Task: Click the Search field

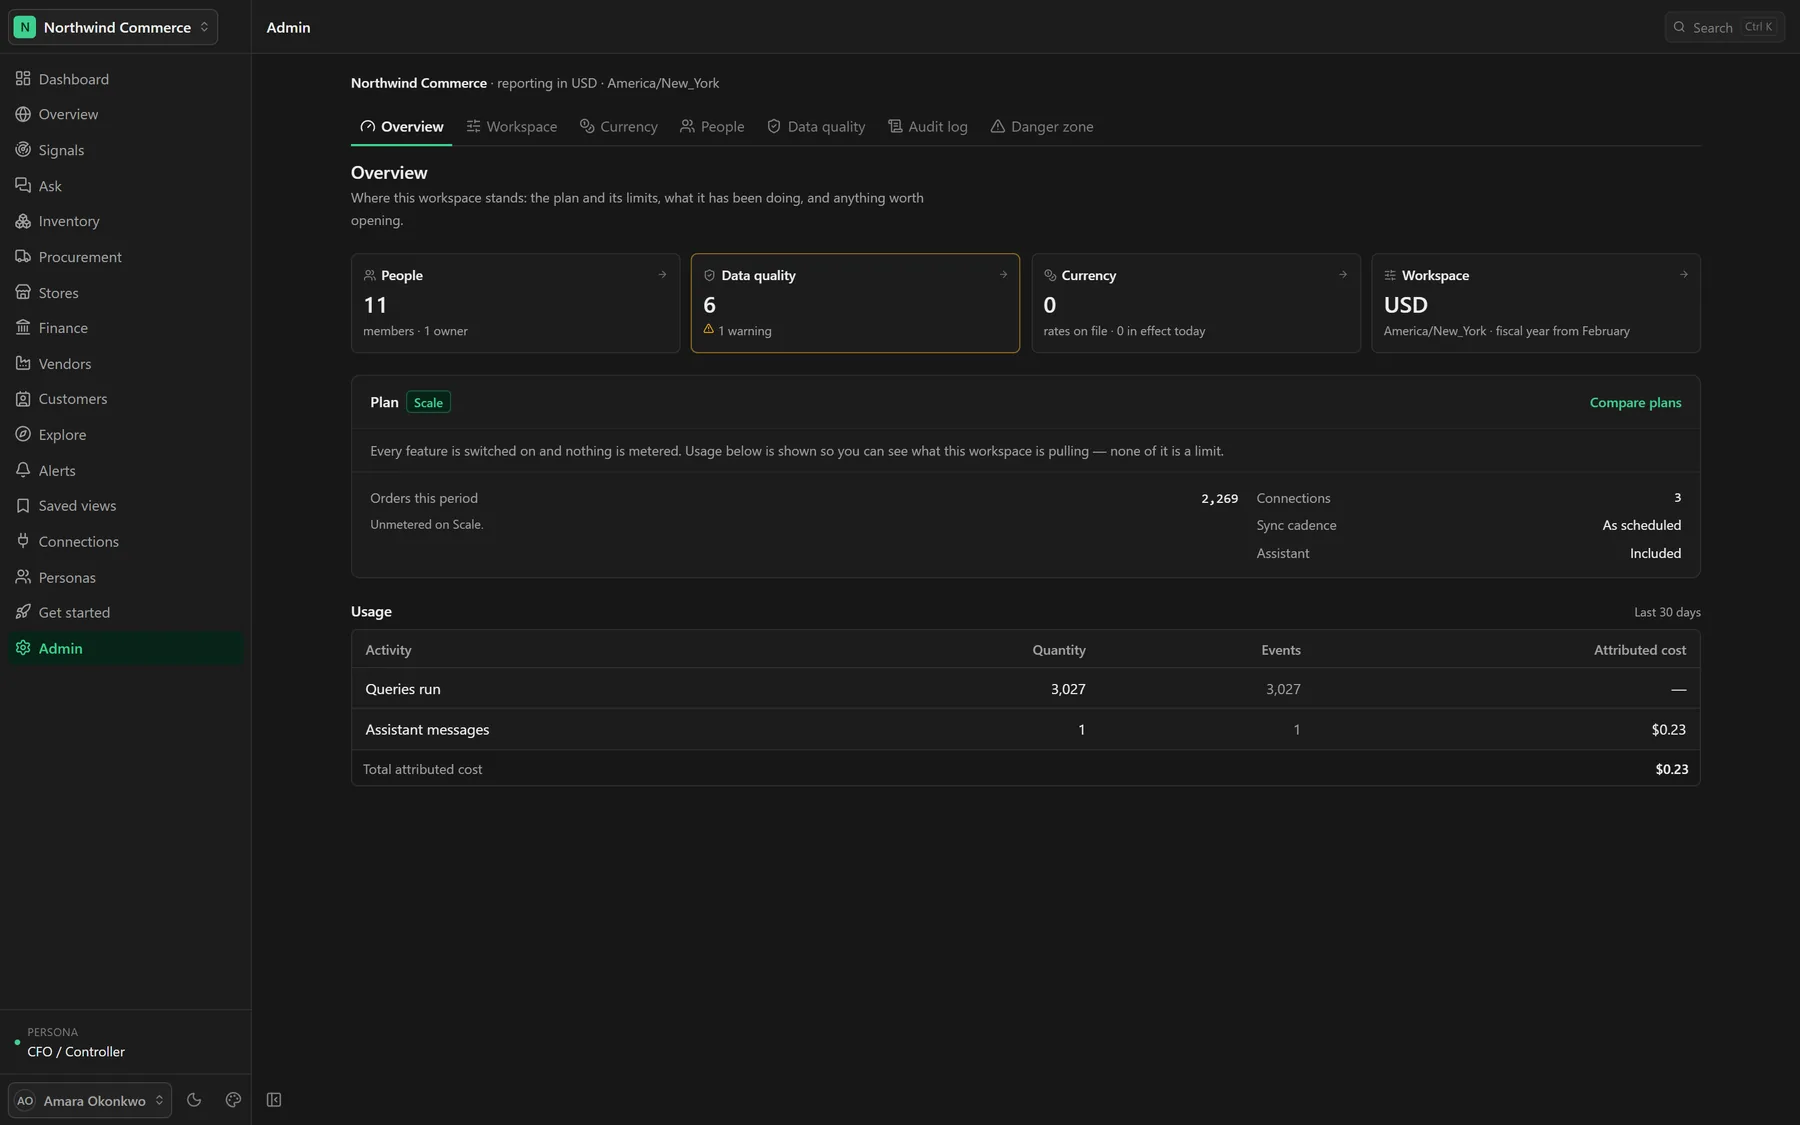Action: (x=1725, y=27)
